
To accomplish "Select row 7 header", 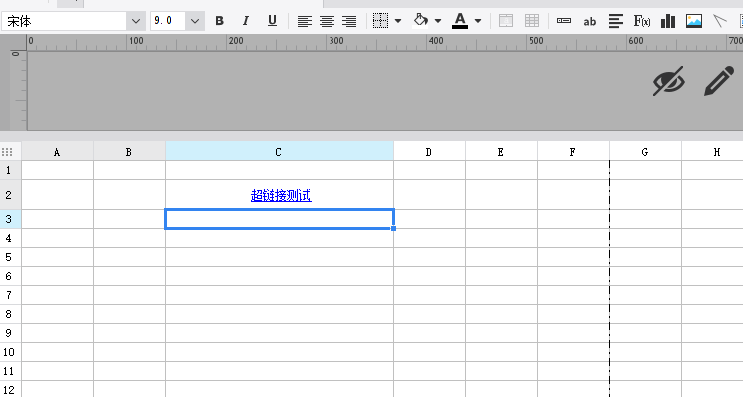I will coord(10,295).
